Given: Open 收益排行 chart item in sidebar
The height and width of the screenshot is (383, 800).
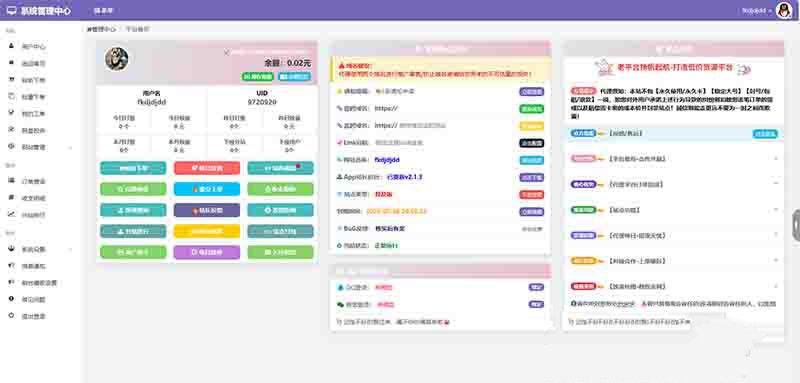Looking at the screenshot, I should point(34,215).
